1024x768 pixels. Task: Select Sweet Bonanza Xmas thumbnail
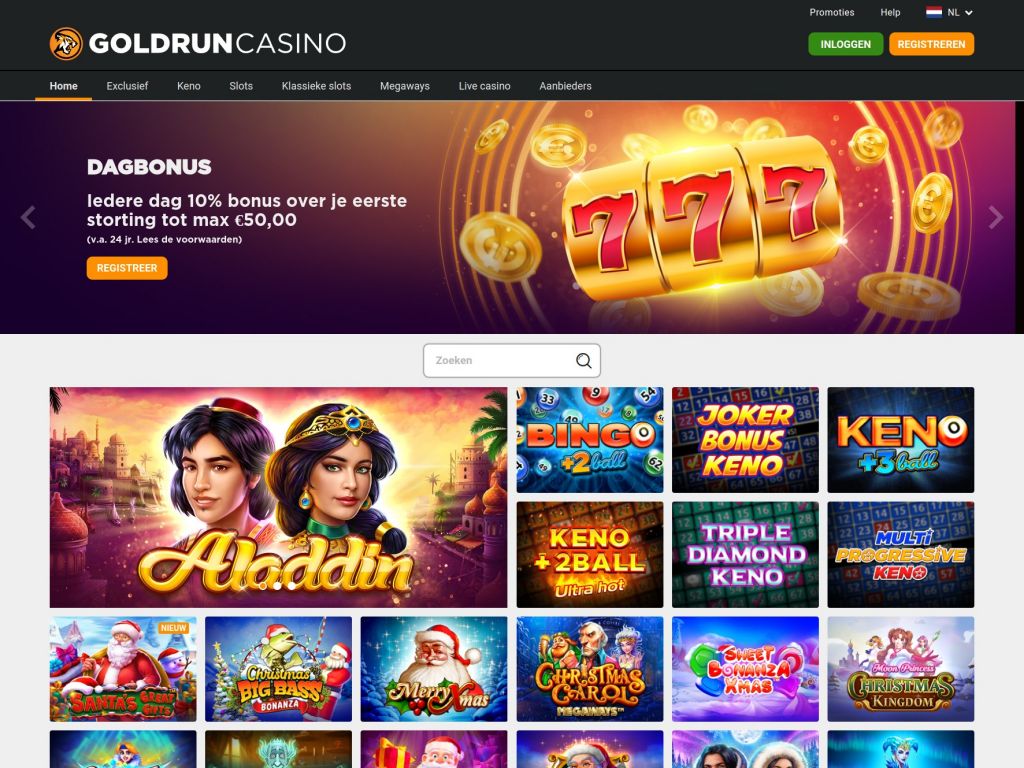[x=745, y=669]
